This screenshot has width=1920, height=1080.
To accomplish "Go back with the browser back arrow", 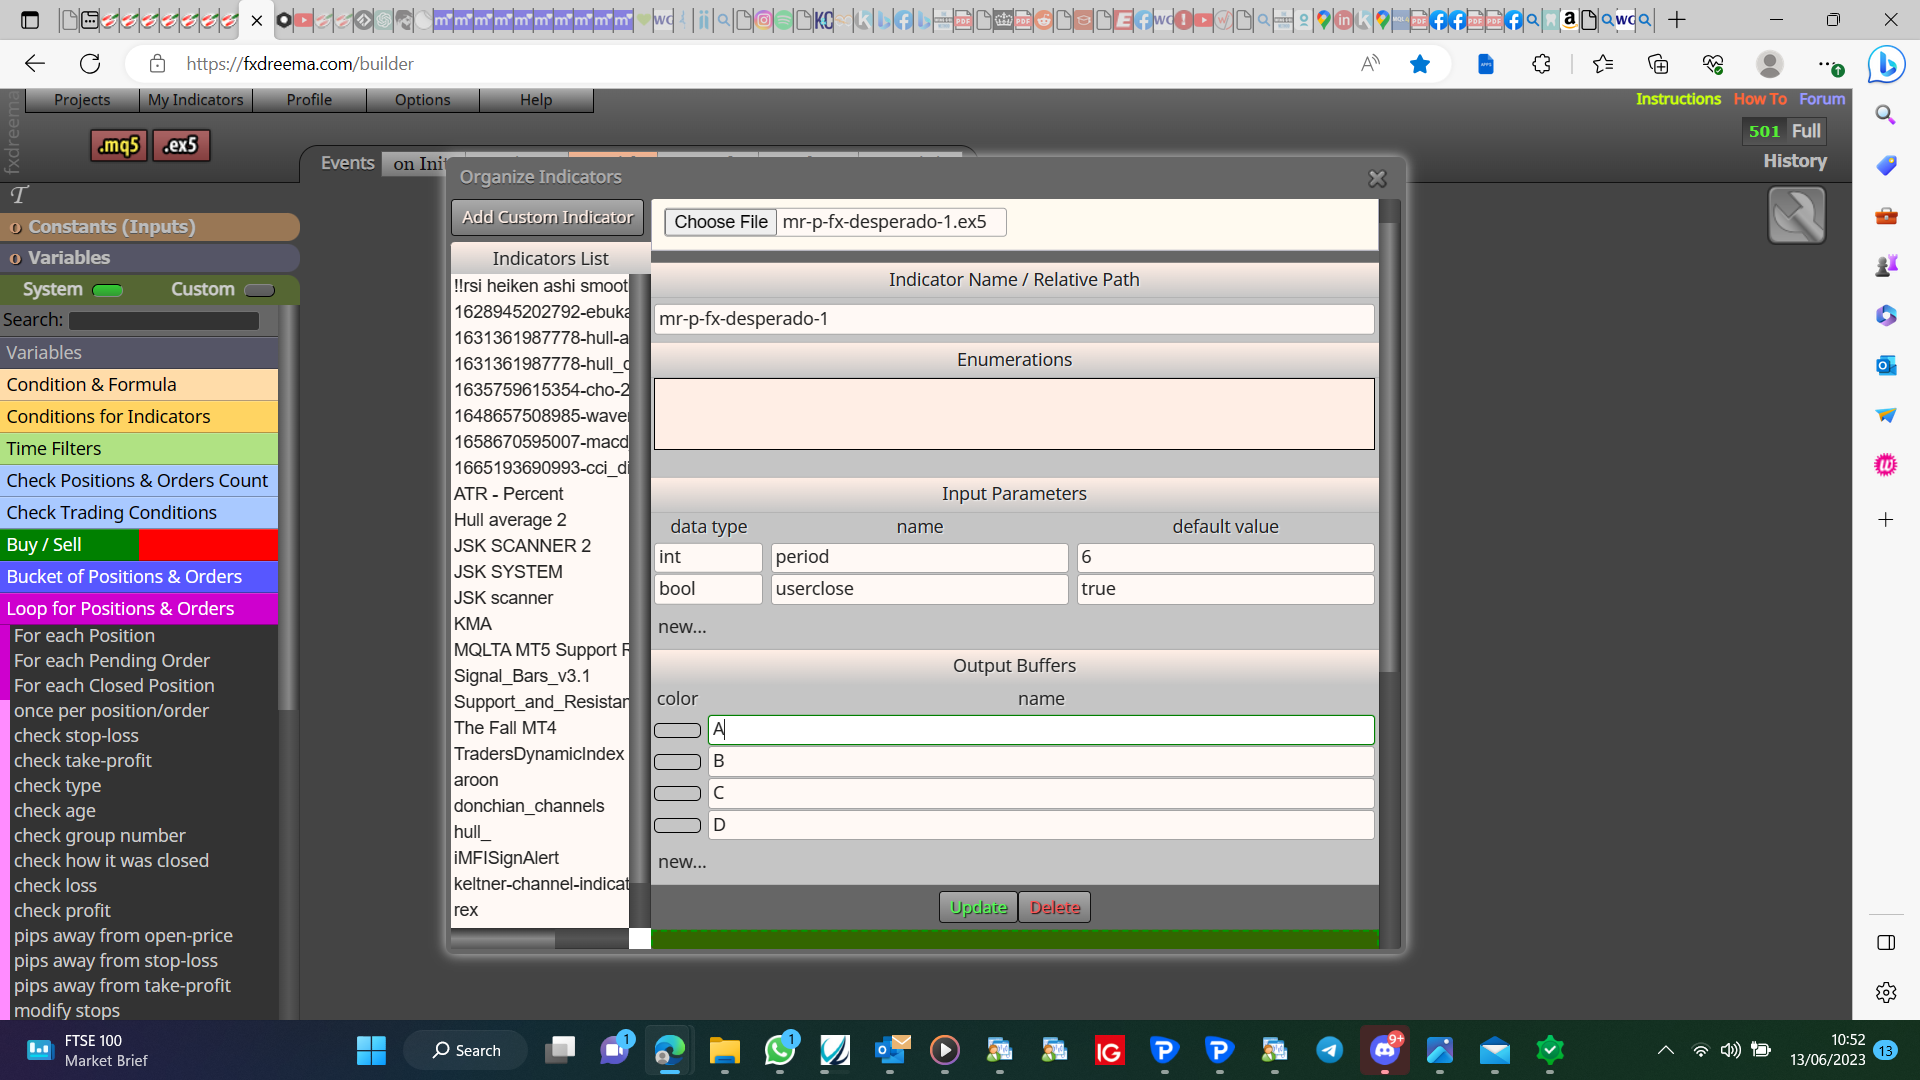I will (x=35, y=64).
